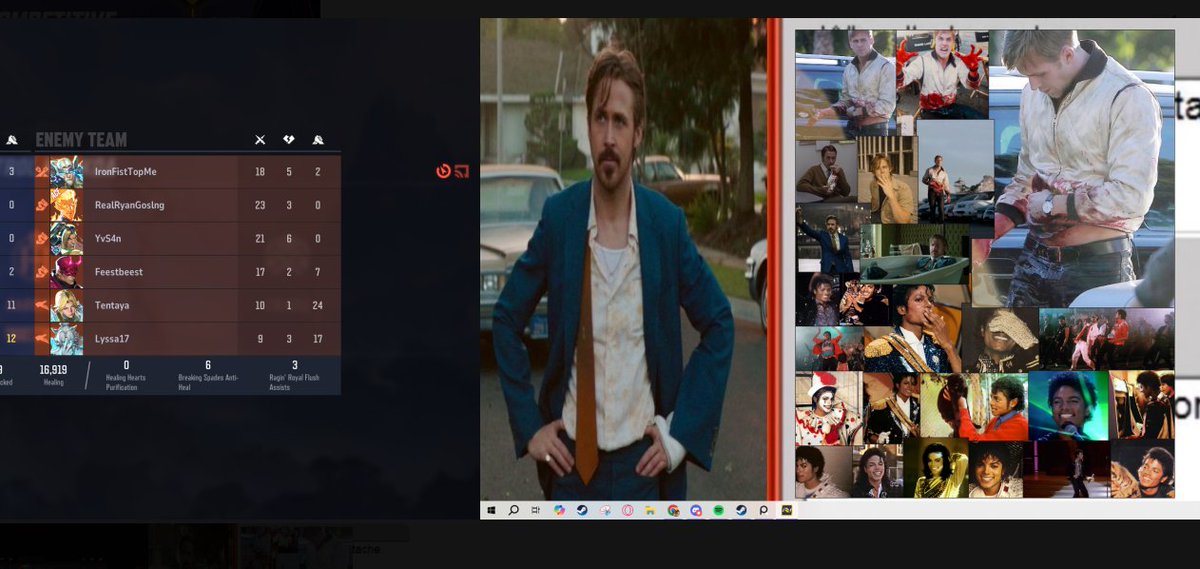Select YvS4n's hero portrait

pos(66,239)
